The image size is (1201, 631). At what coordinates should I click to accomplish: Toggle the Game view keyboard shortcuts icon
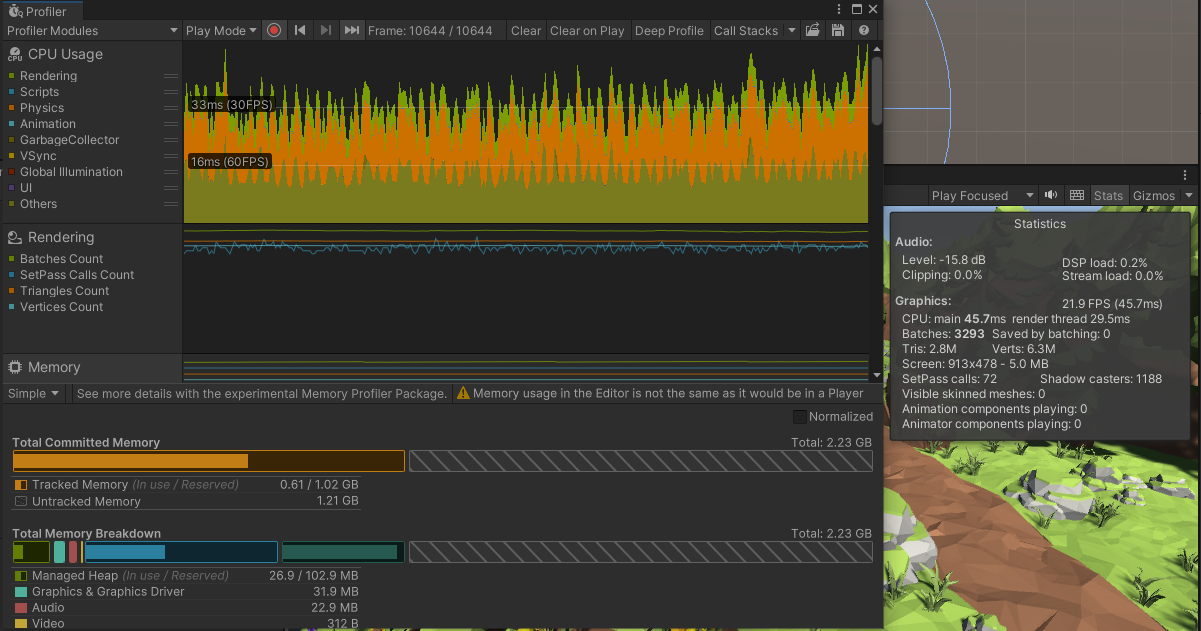(1077, 195)
